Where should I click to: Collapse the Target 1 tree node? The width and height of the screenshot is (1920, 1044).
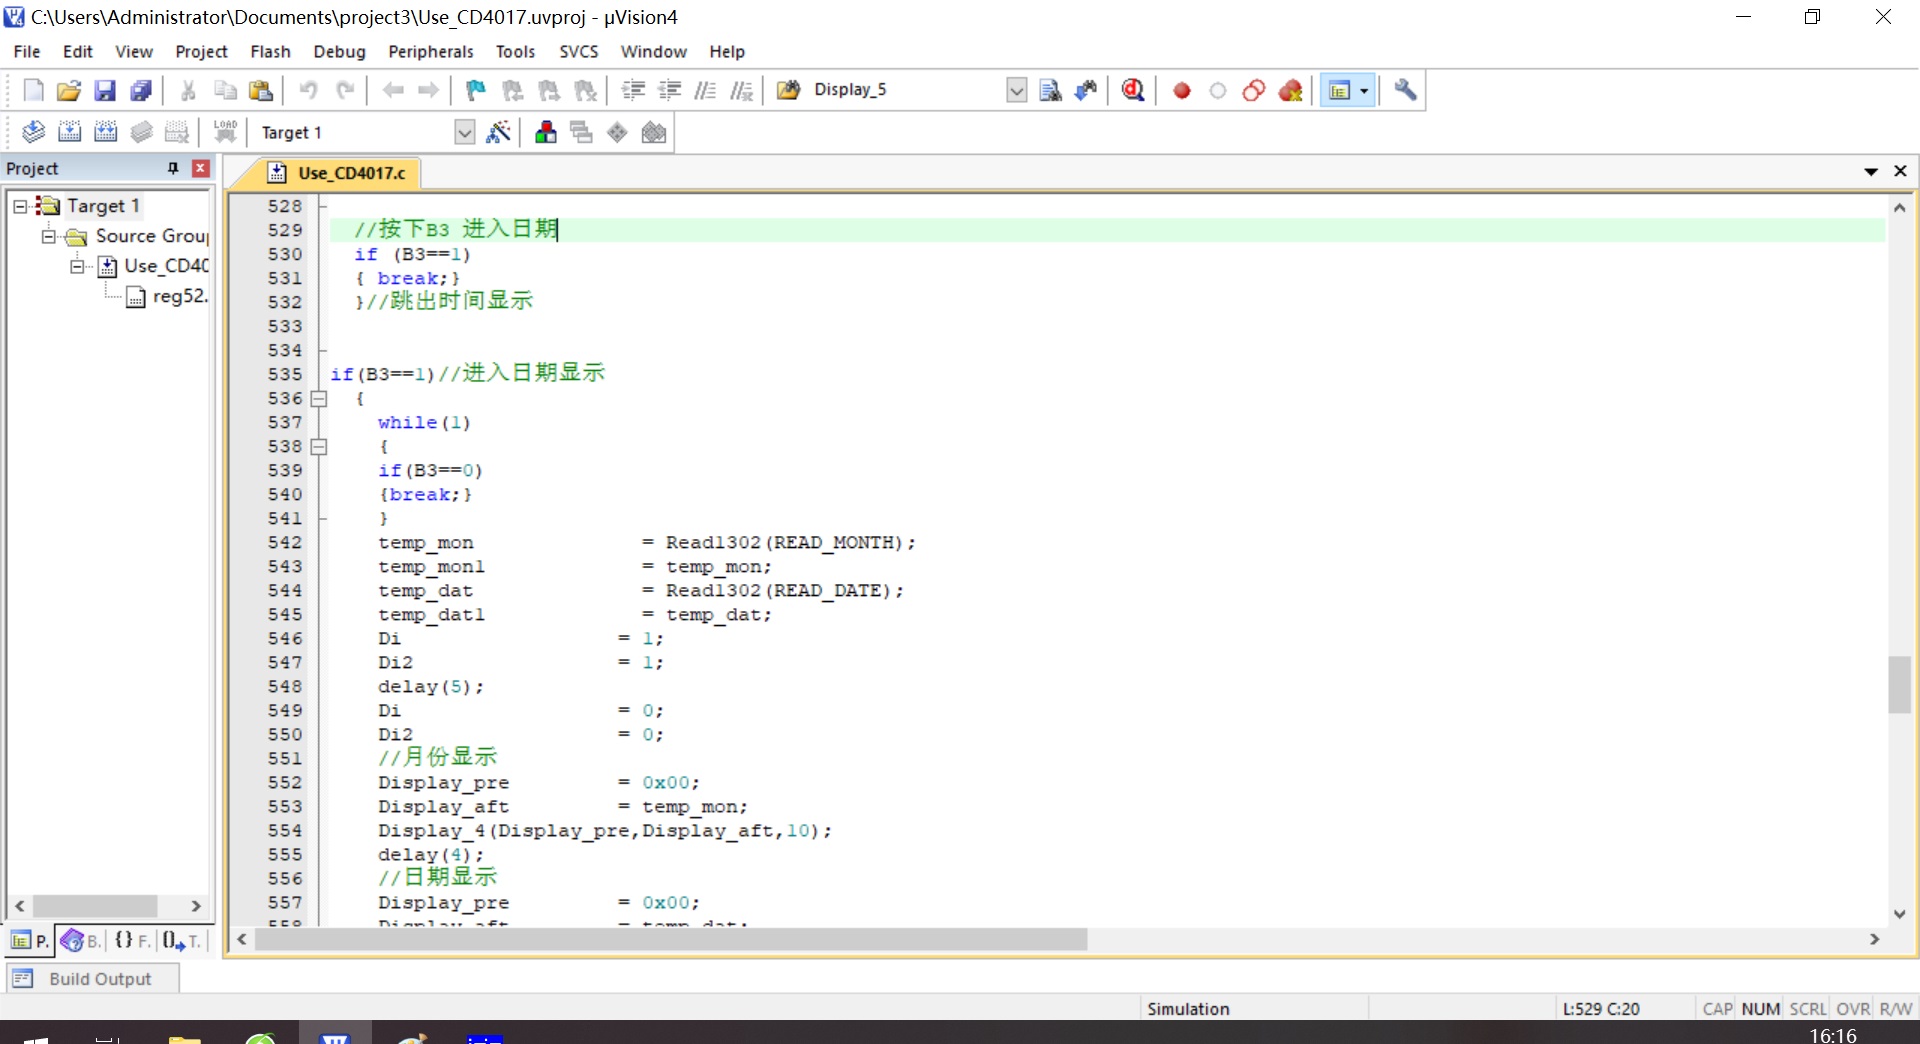click(20, 206)
